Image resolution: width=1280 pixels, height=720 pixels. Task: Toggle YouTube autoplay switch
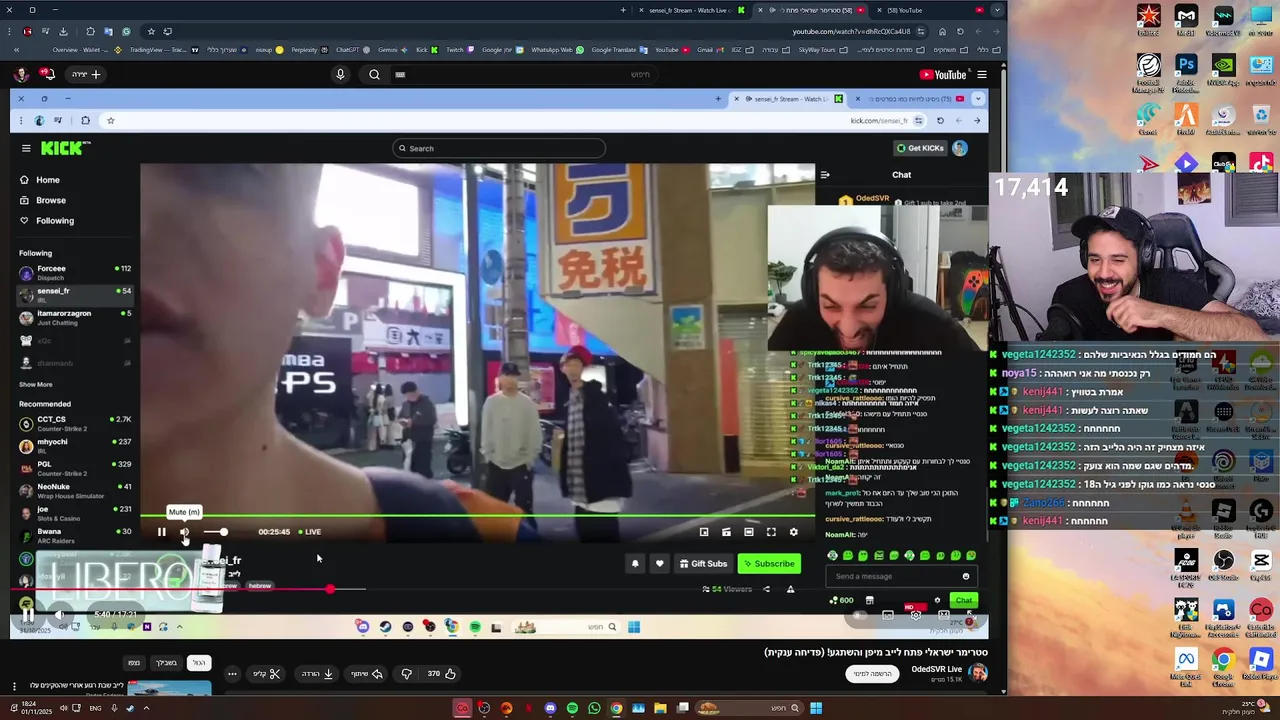point(861,615)
